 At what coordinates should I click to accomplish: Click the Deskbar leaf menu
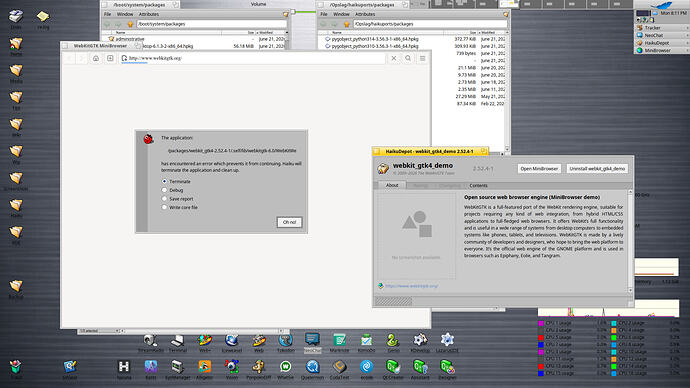[x=661, y=4]
